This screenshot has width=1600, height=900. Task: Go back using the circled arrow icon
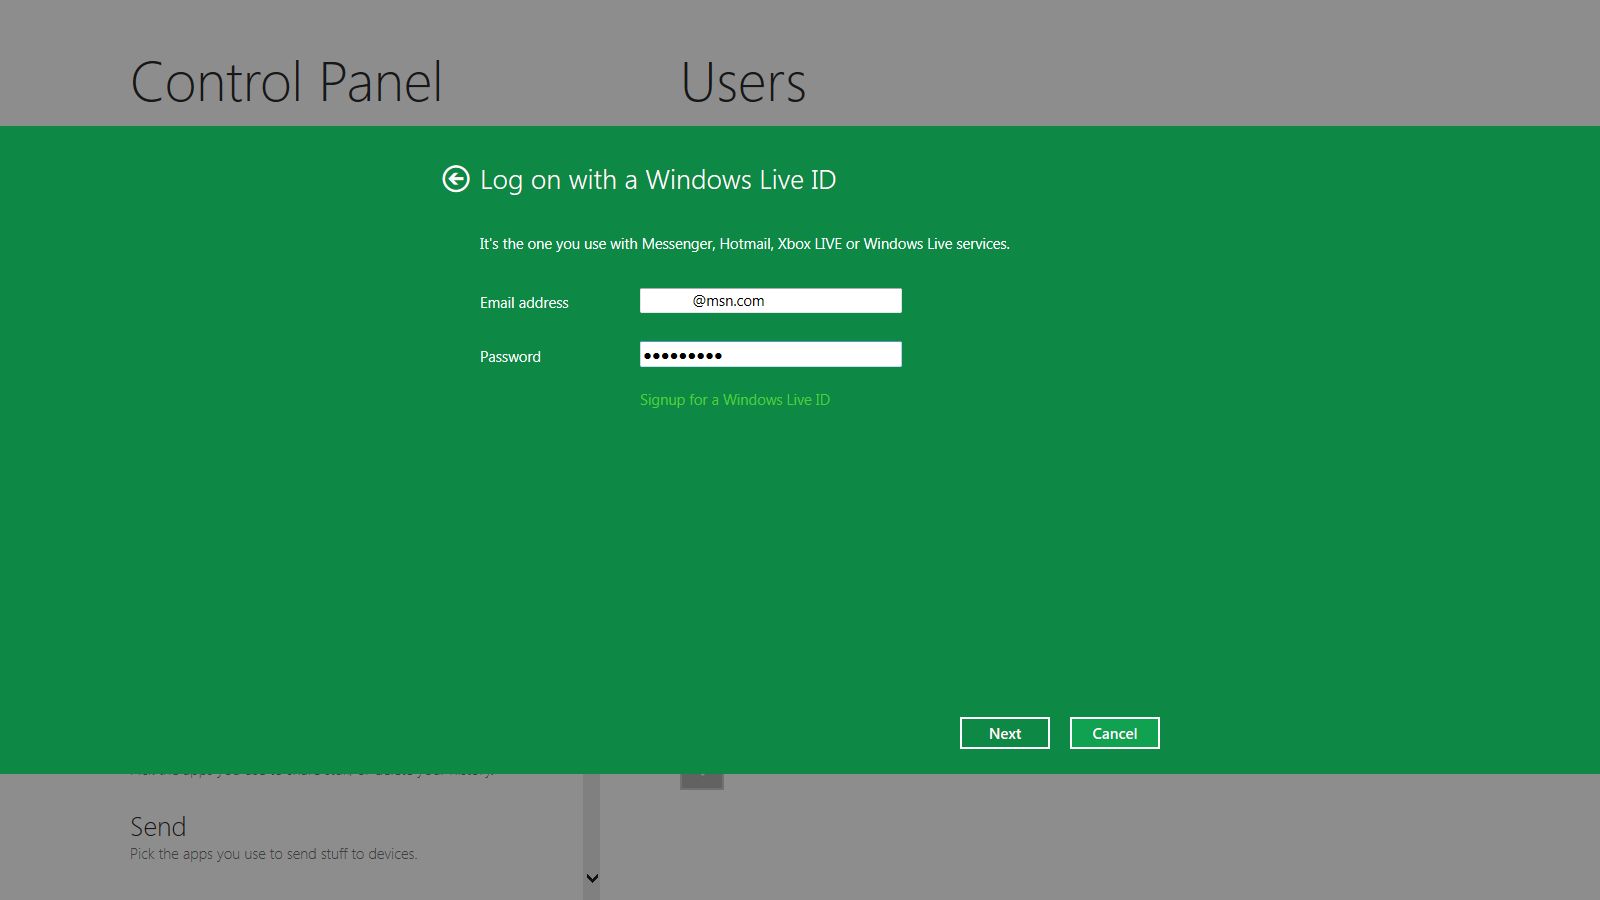456,179
